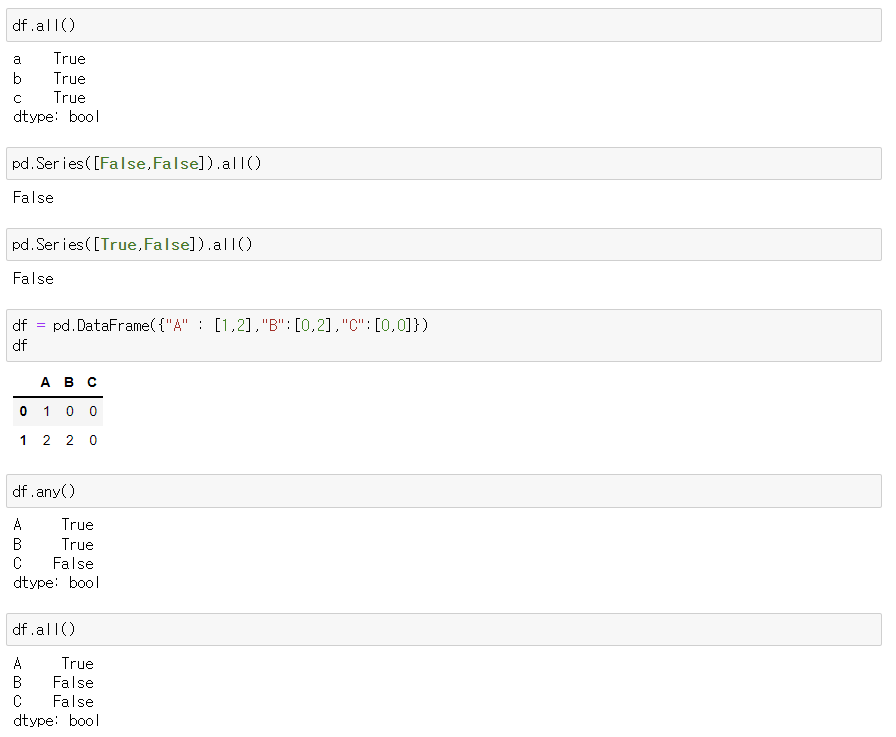The width and height of the screenshot is (896, 737).
Task: Click the df.all() cell below the df.any() output
Action: coord(443,630)
